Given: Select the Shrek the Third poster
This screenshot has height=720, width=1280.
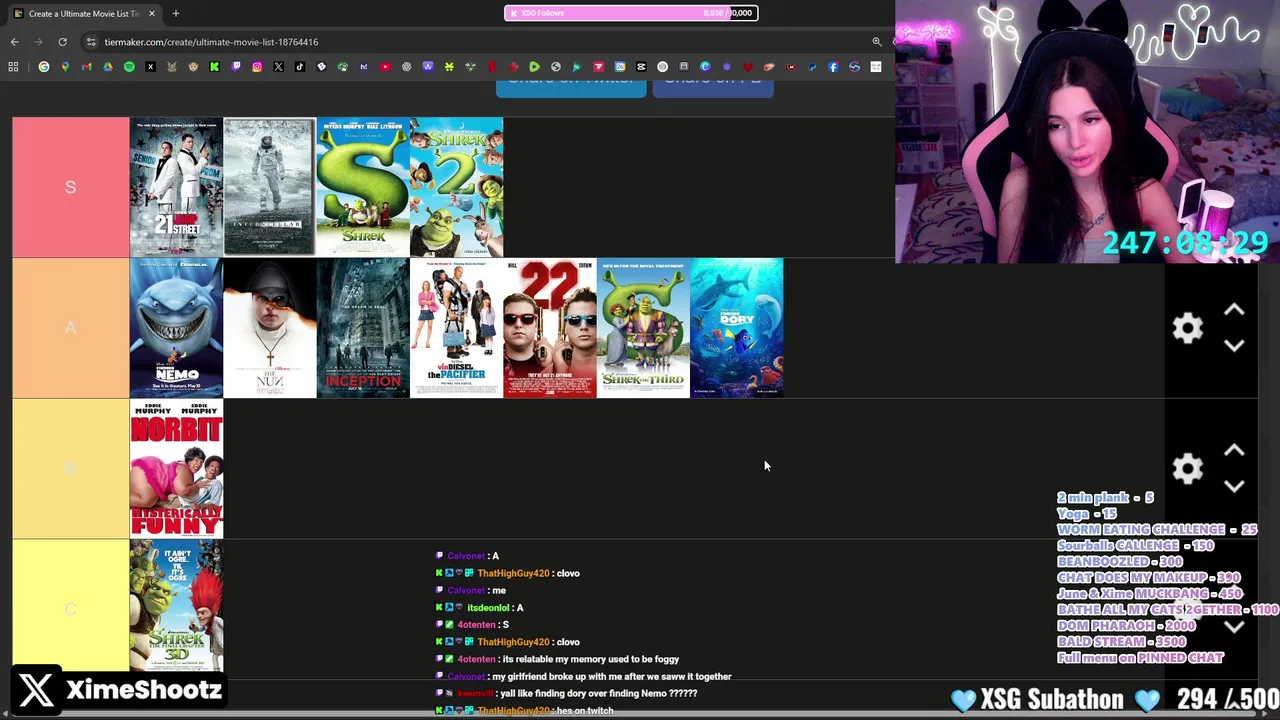Looking at the screenshot, I should [x=643, y=328].
